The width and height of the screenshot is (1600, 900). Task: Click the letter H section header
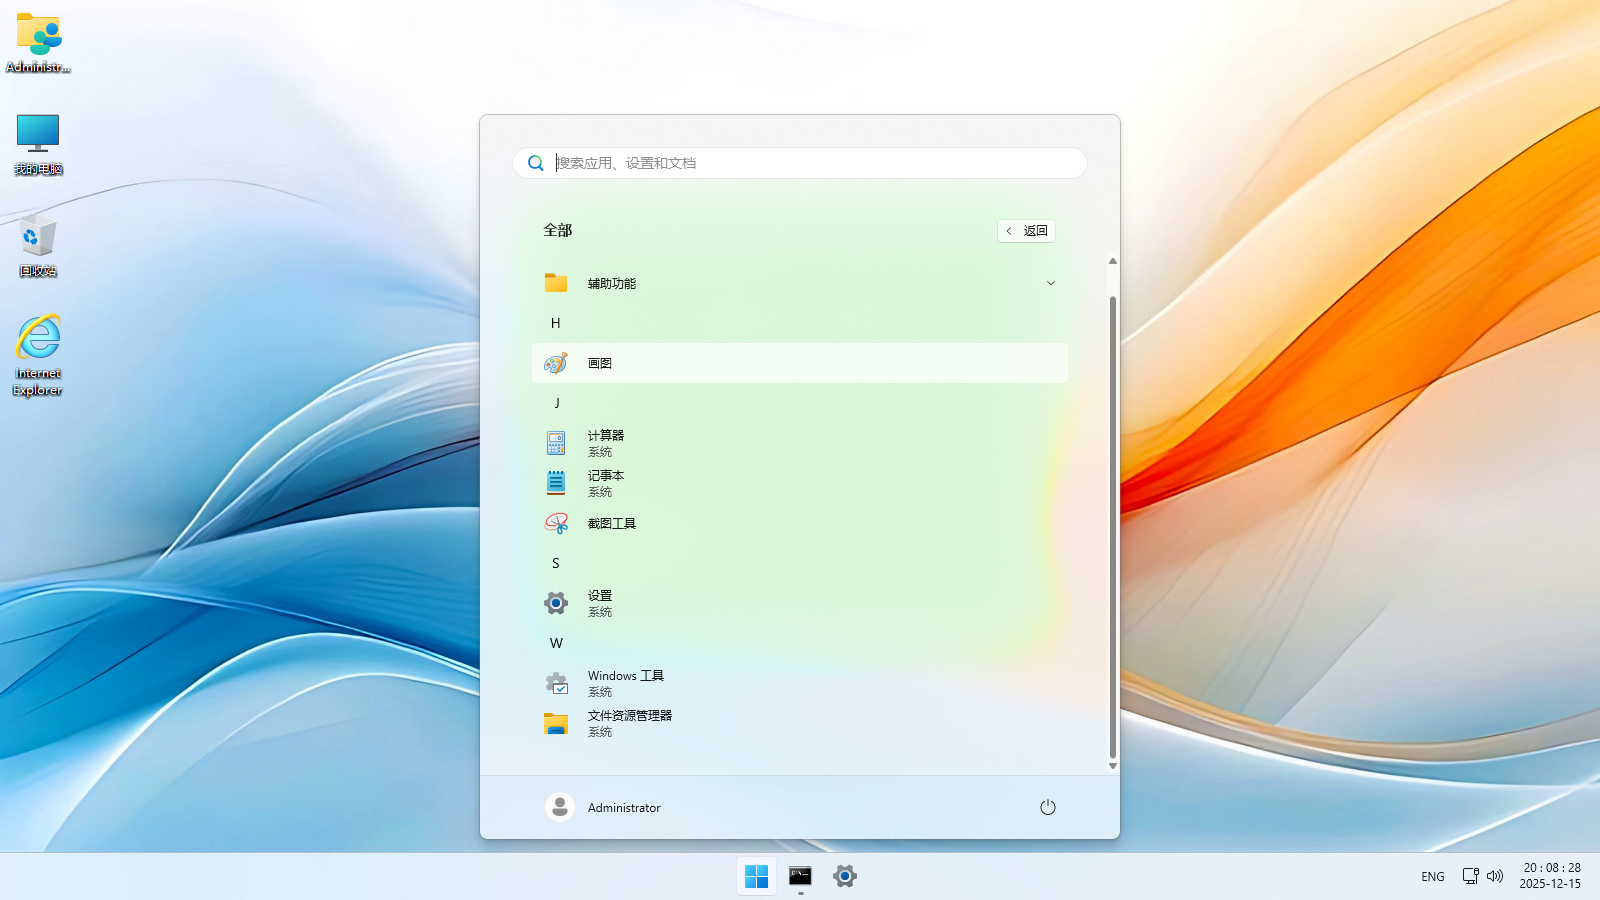click(556, 323)
